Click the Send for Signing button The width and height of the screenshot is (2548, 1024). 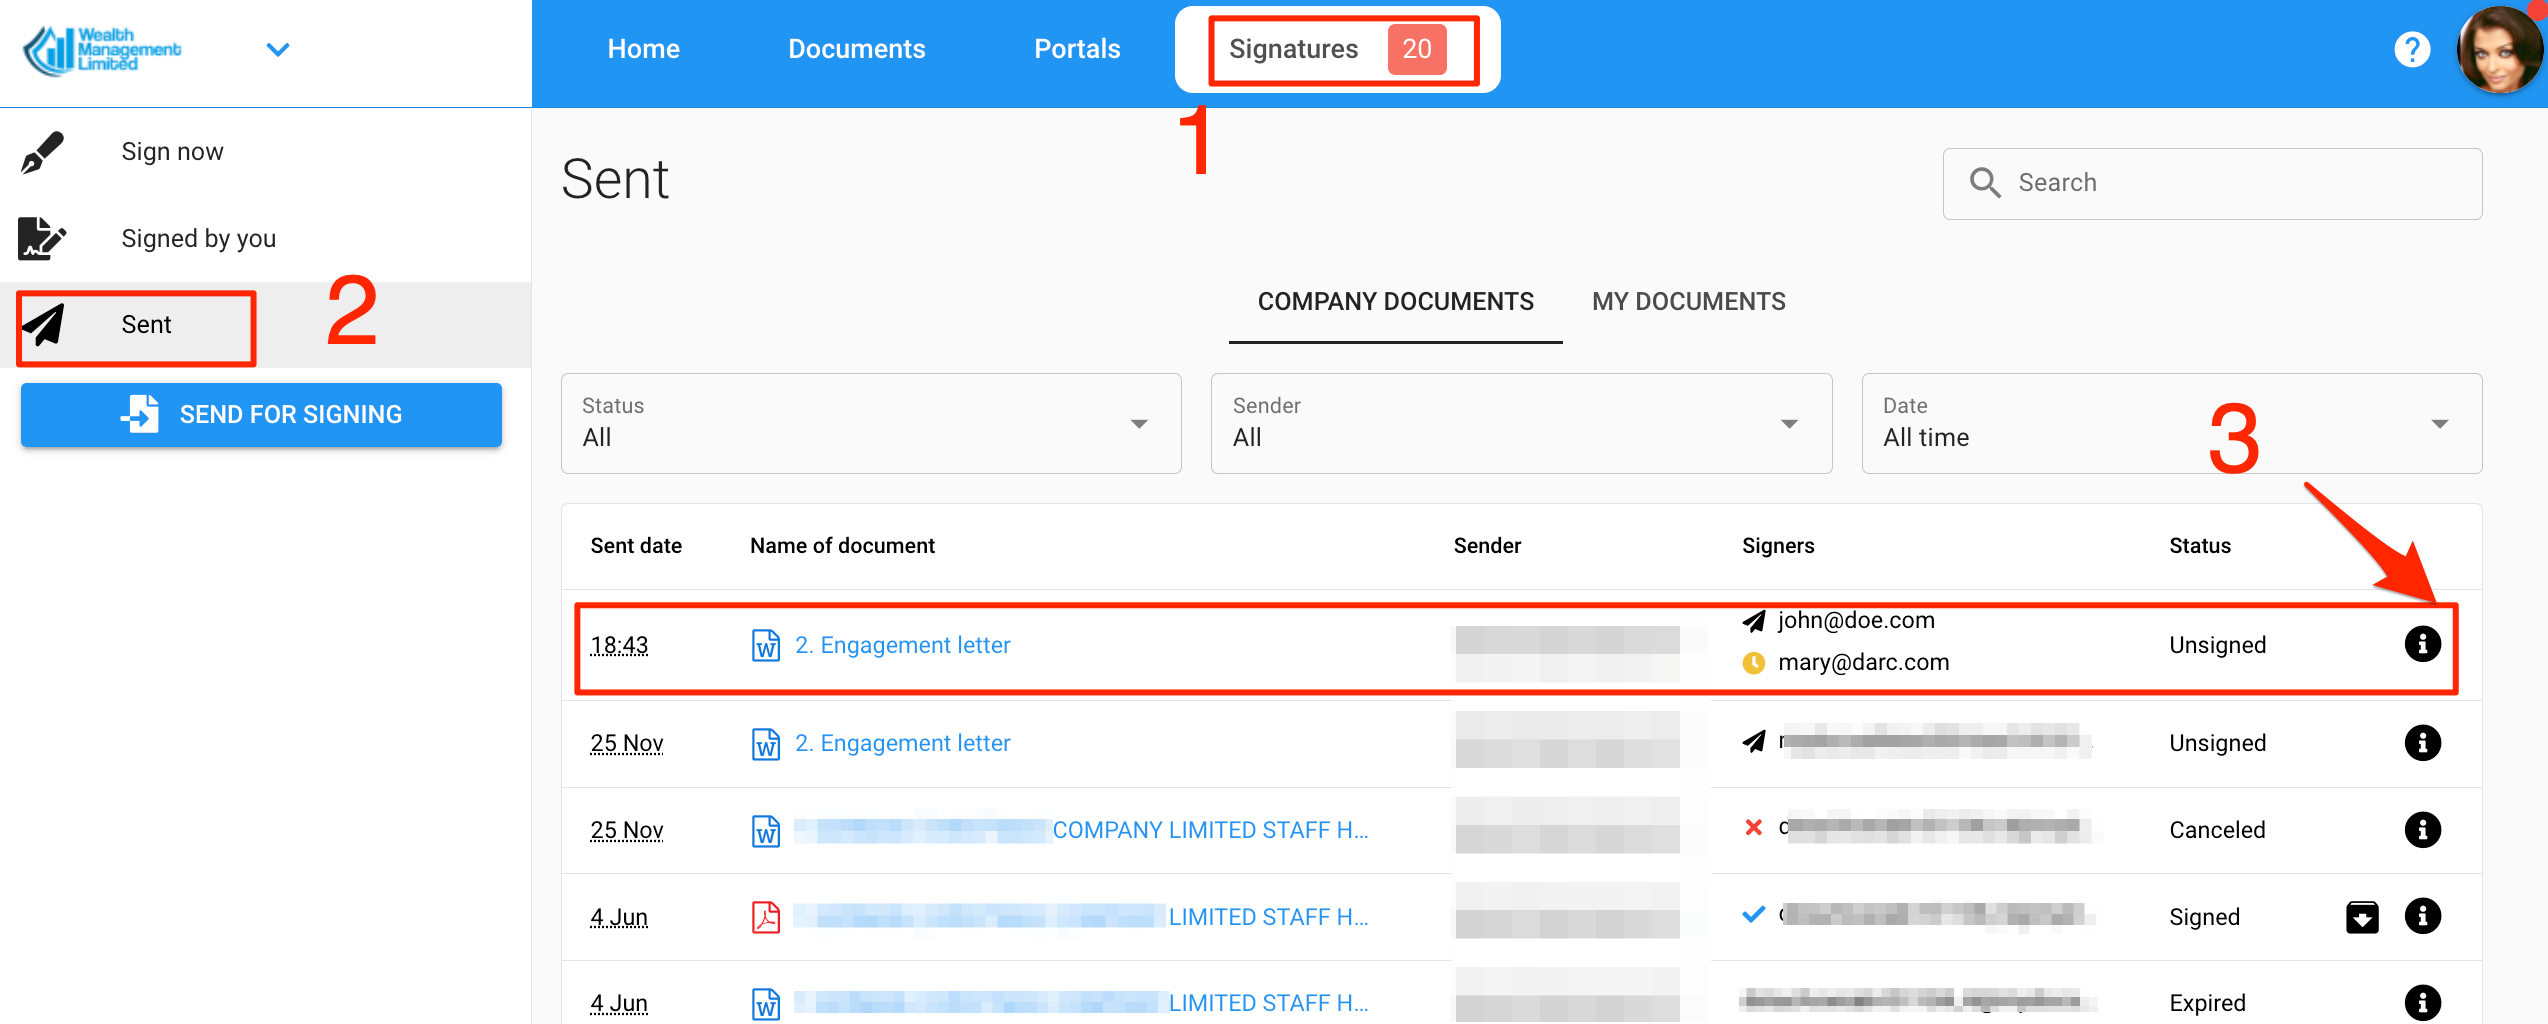point(261,414)
